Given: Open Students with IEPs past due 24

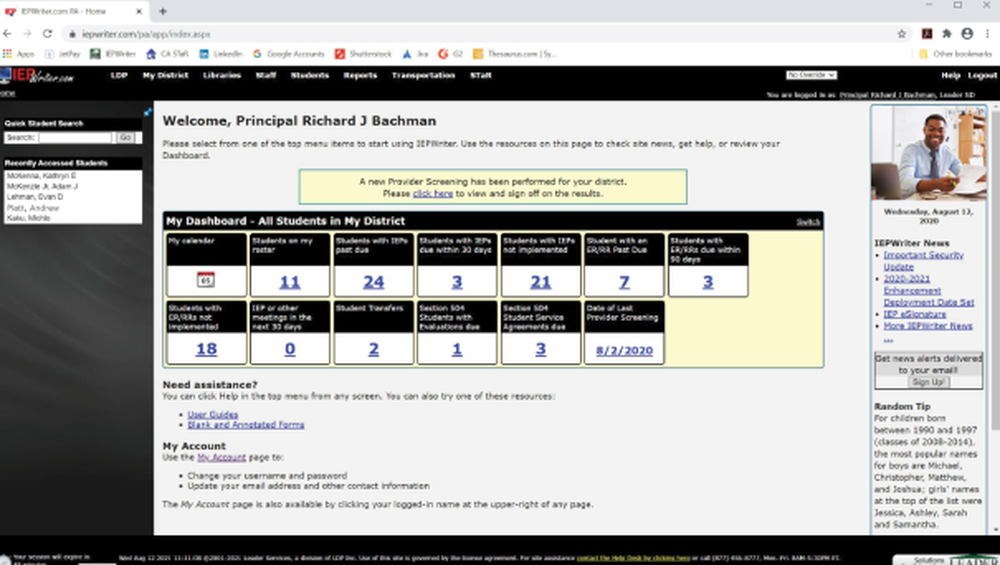Looking at the screenshot, I should click(x=374, y=282).
